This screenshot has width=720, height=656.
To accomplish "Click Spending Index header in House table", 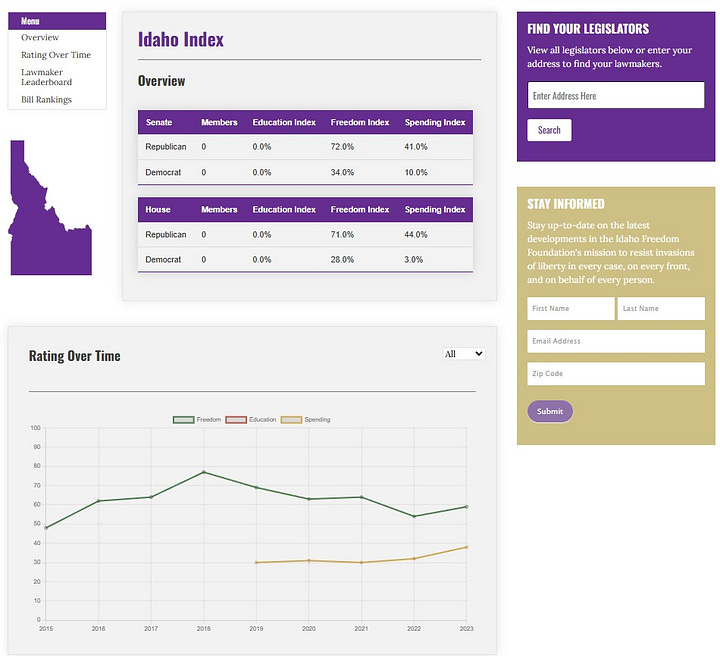I will 435,210.
